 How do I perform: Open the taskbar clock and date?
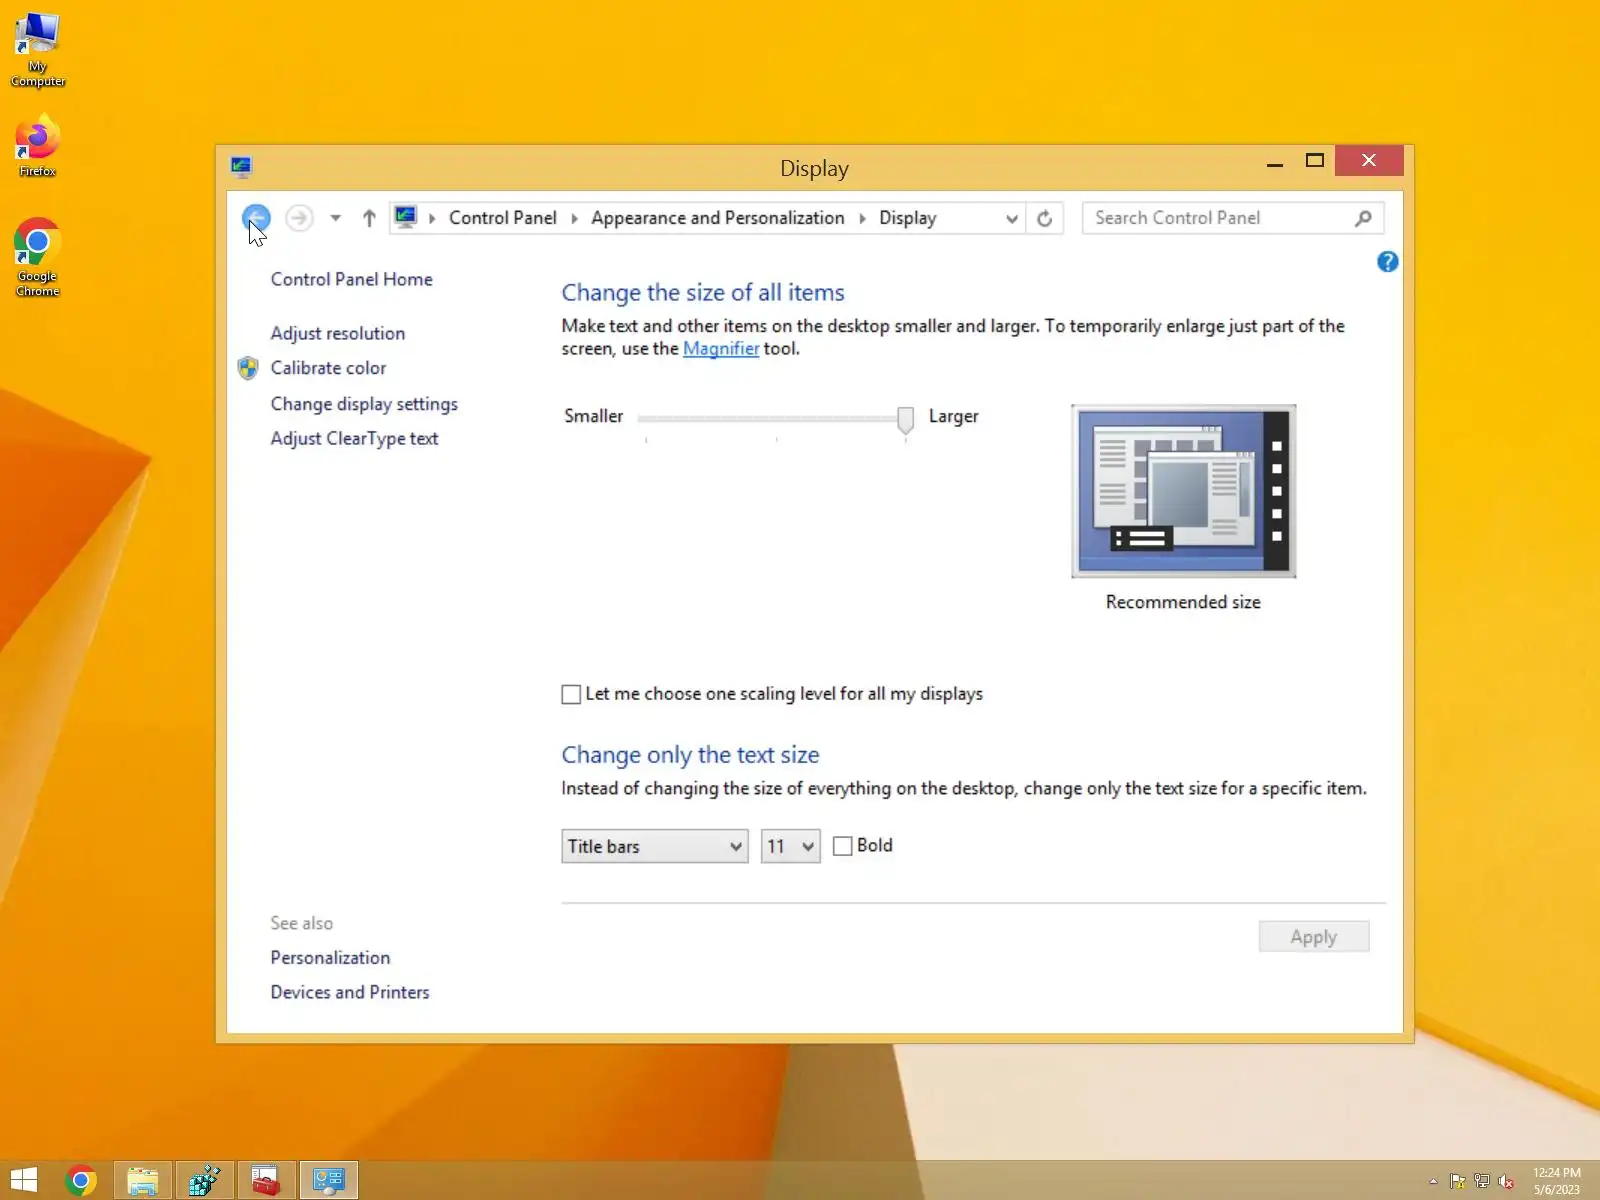click(1557, 1181)
